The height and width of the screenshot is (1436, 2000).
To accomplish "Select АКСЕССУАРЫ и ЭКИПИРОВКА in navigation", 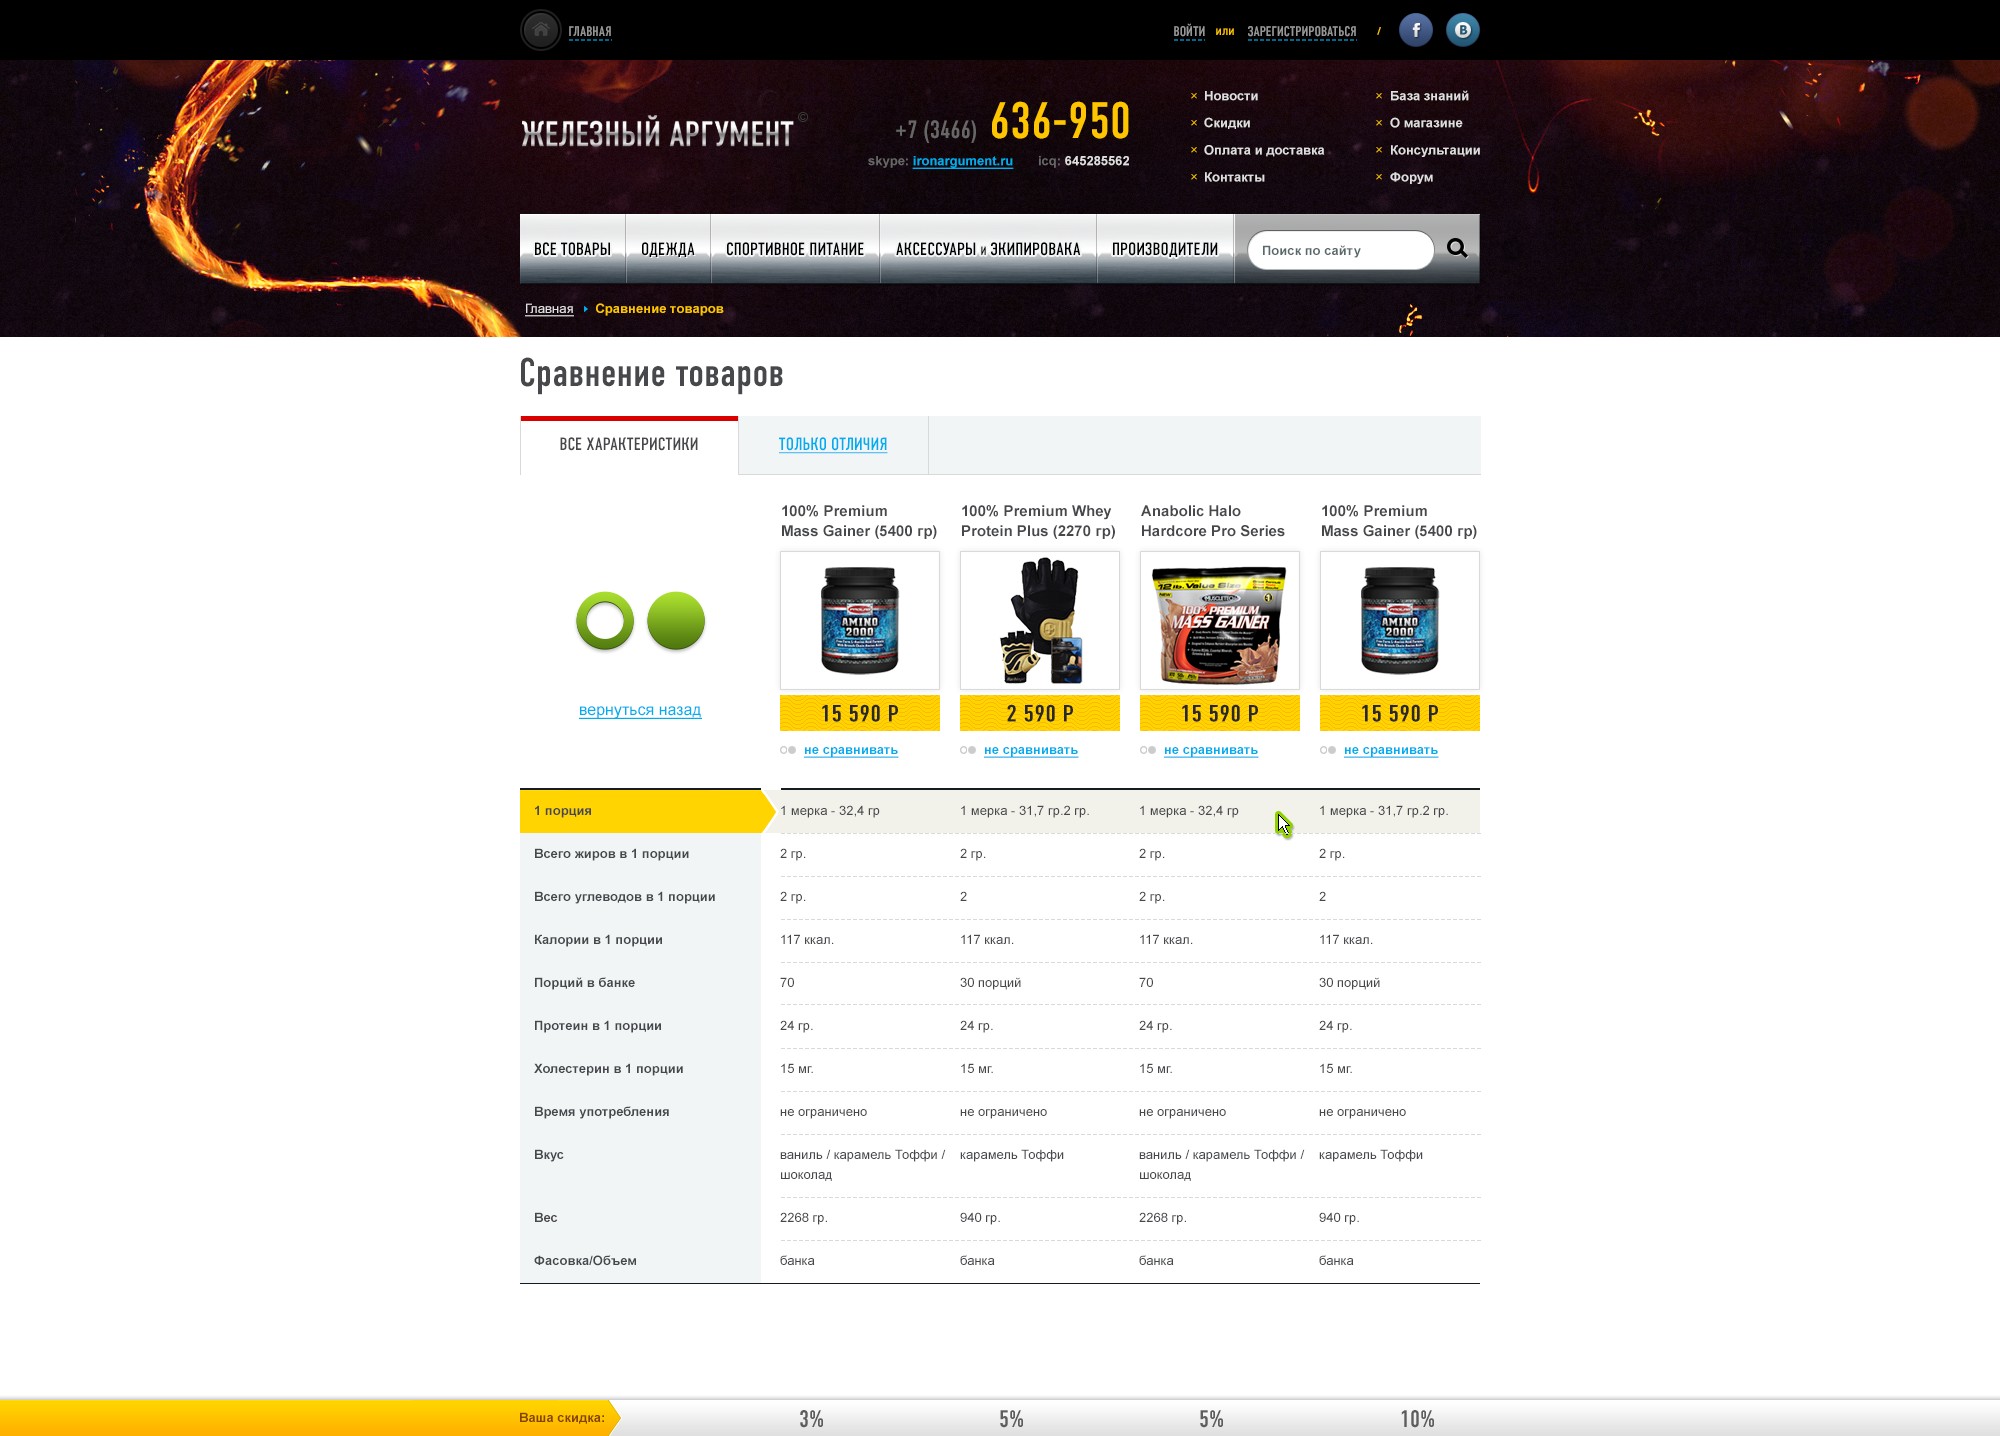I will coord(988,249).
